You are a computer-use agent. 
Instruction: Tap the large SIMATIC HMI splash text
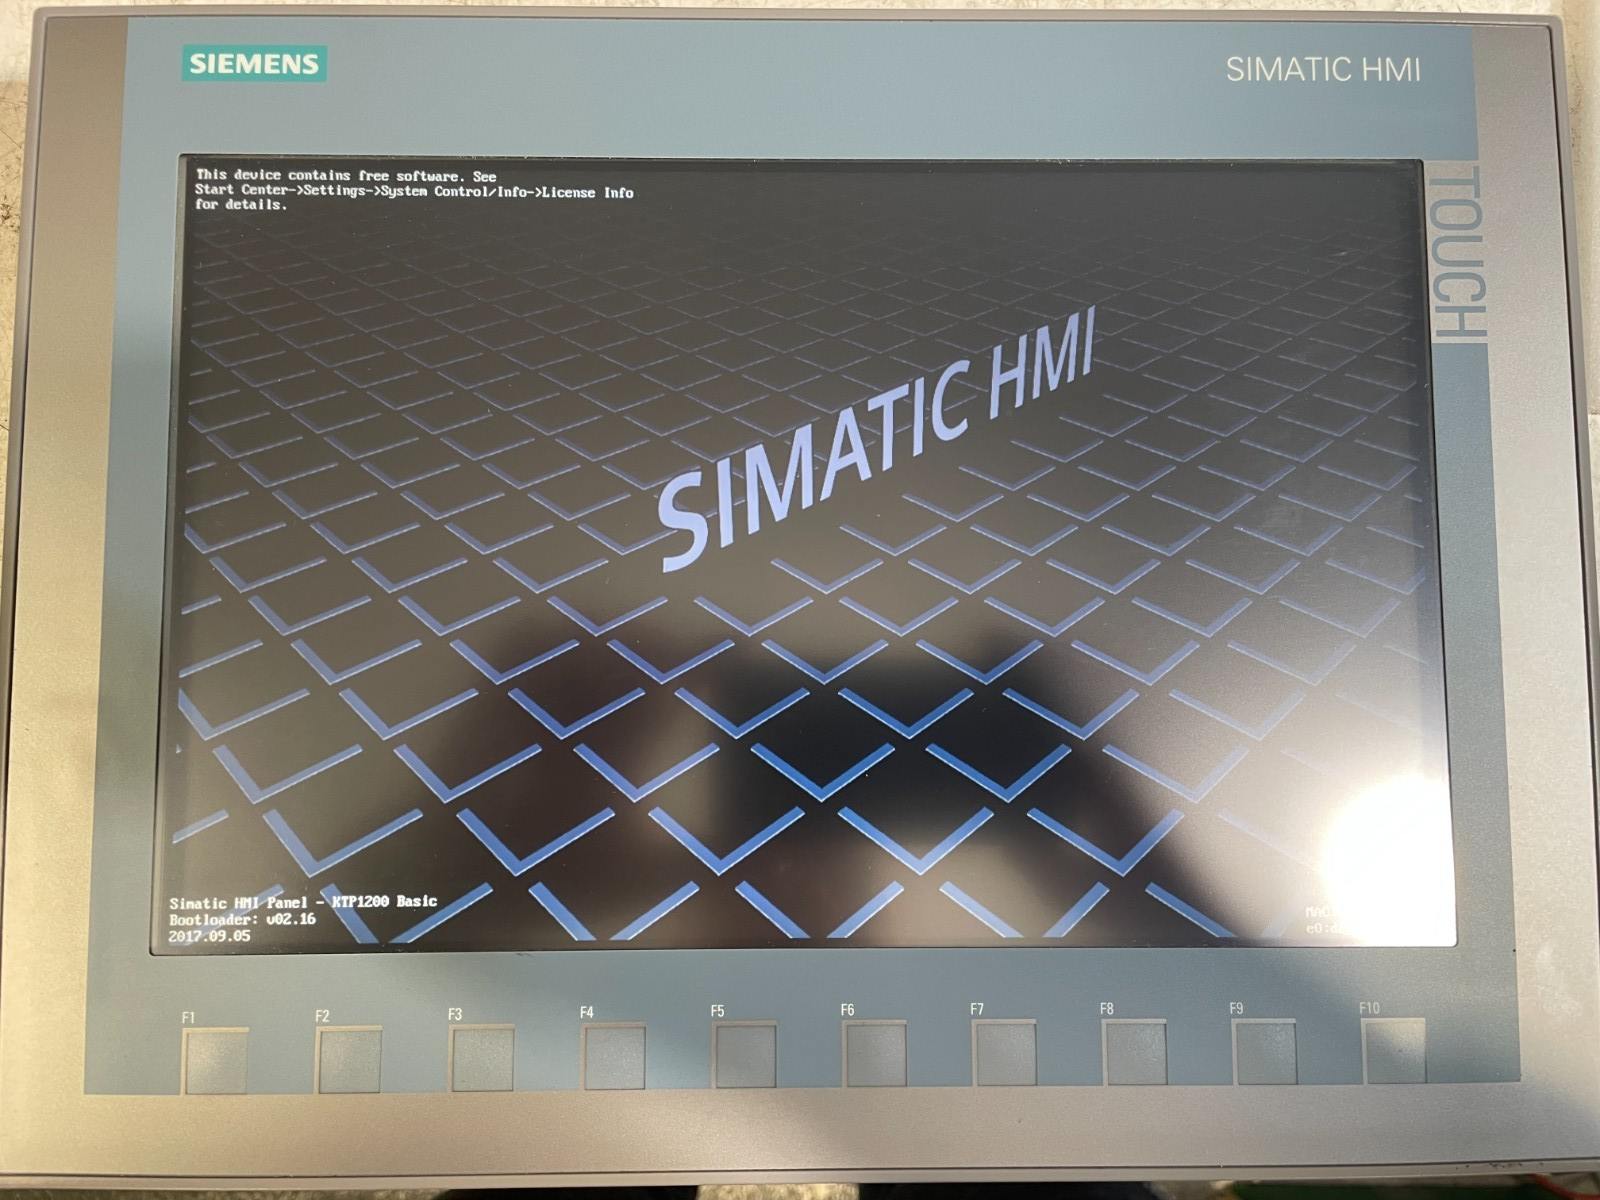(x=877, y=438)
